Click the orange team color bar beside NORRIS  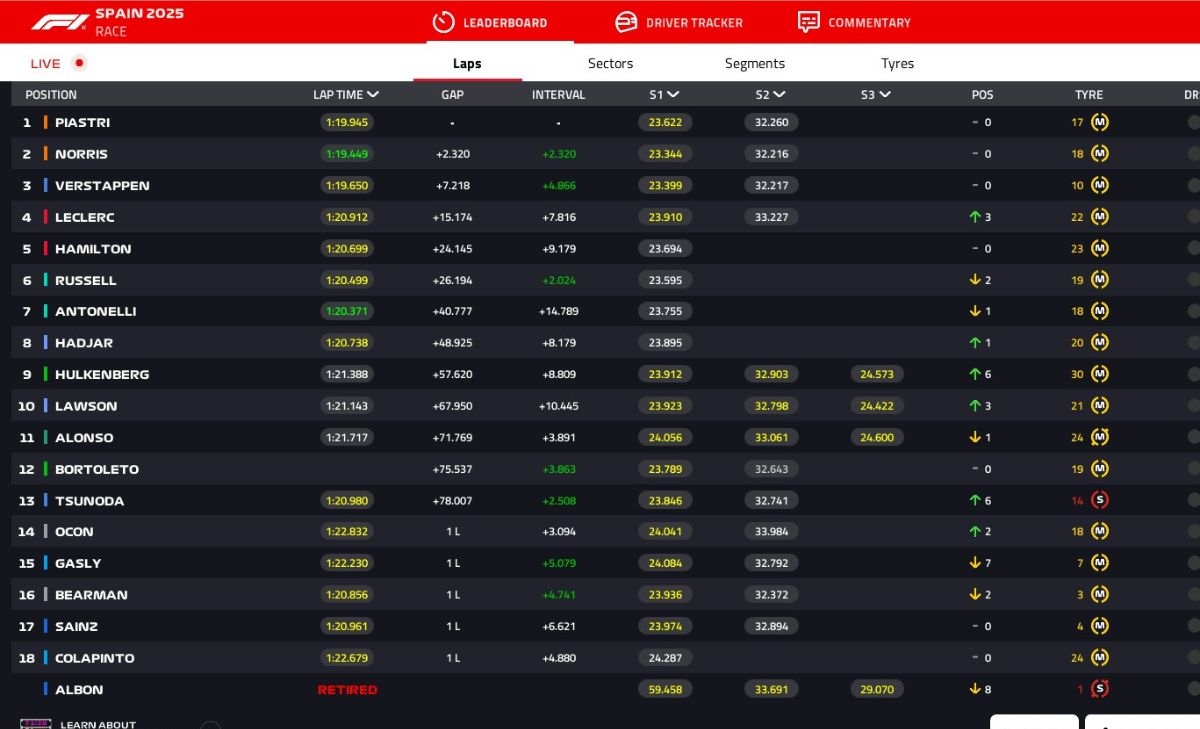[46, 154]
